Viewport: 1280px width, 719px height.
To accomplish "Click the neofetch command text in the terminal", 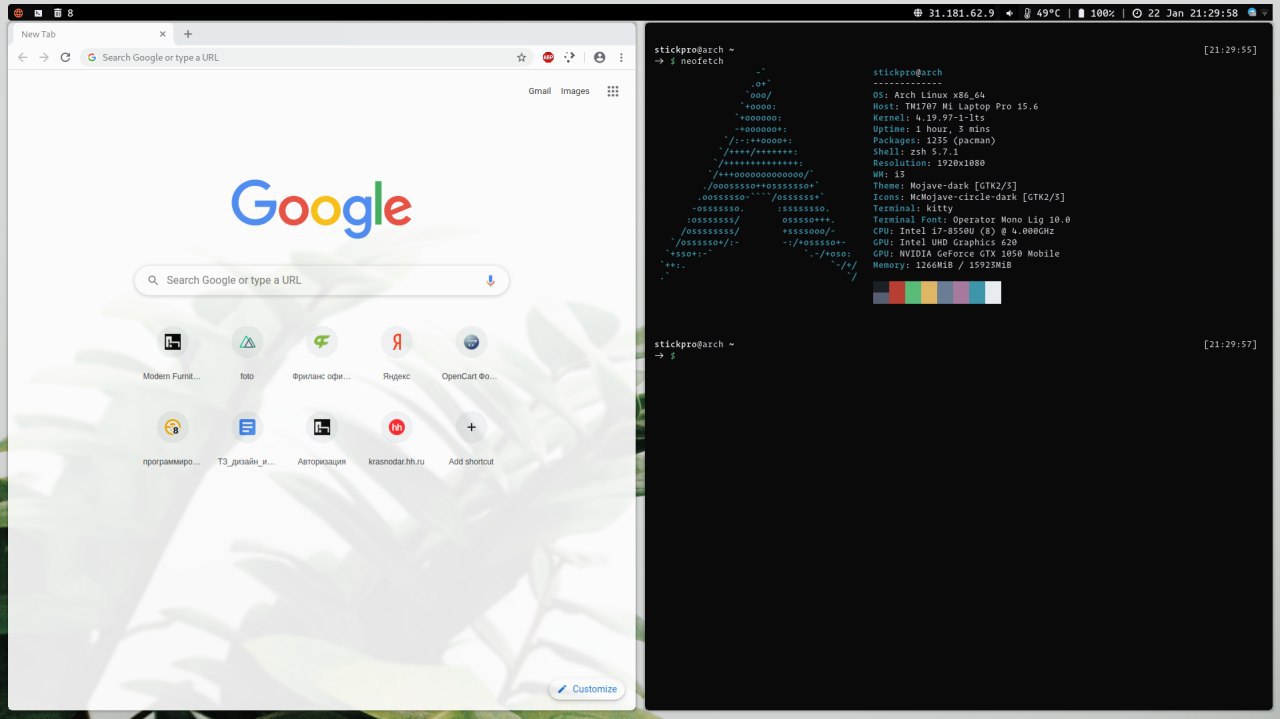I will 702,61.
